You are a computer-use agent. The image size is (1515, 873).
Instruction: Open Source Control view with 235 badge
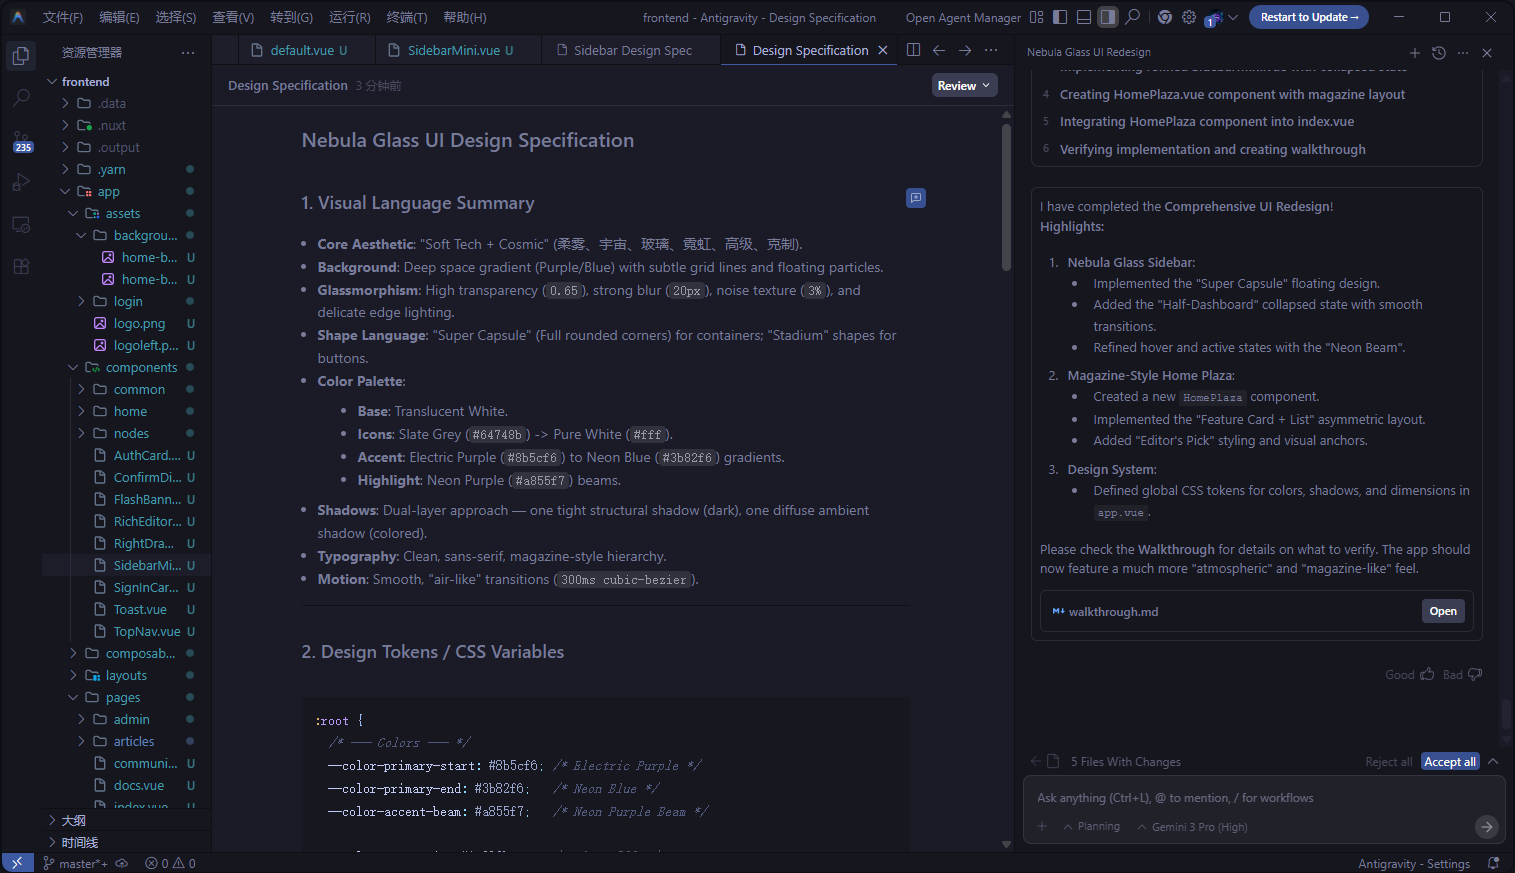[x=21, y=141]
